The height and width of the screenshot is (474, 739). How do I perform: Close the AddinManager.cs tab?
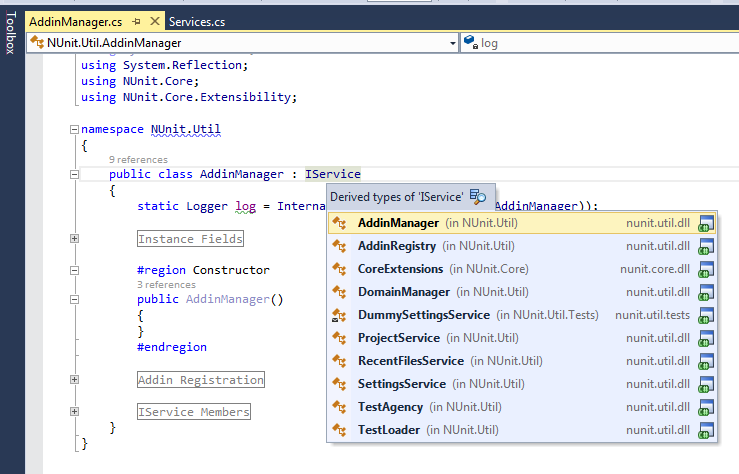coord(155,21)
